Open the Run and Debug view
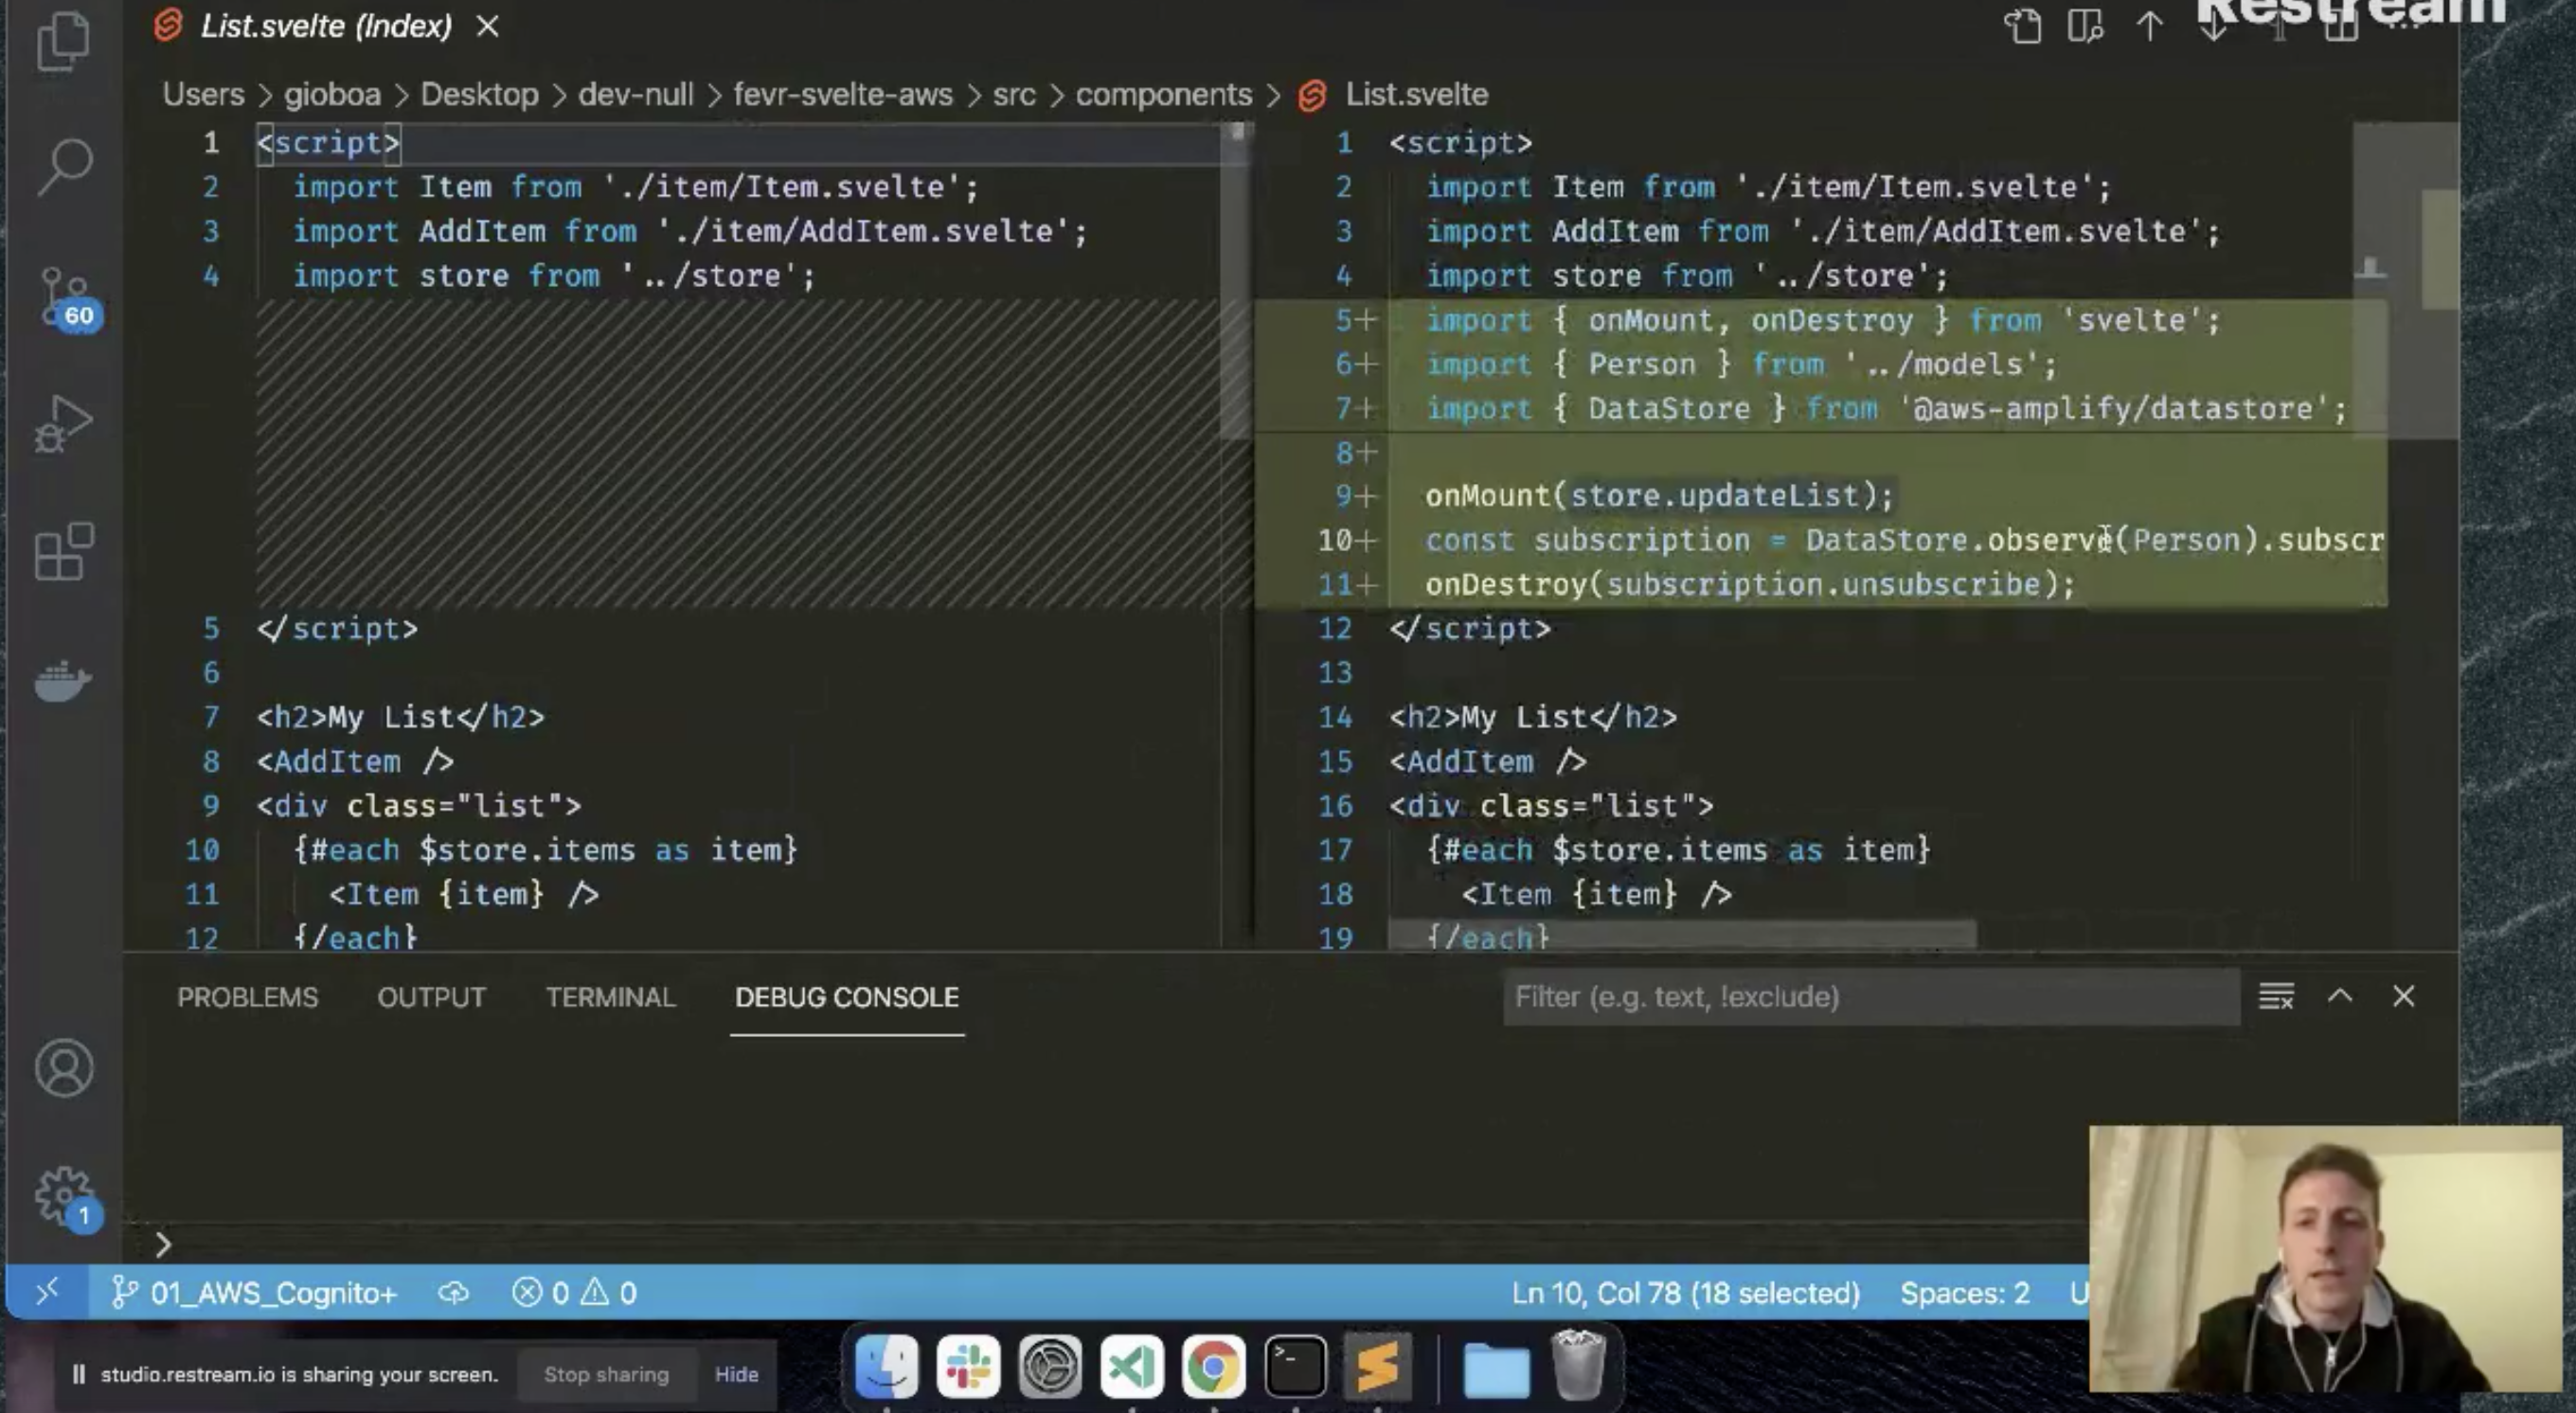The image size is (2576, 1413). (64, 424)
